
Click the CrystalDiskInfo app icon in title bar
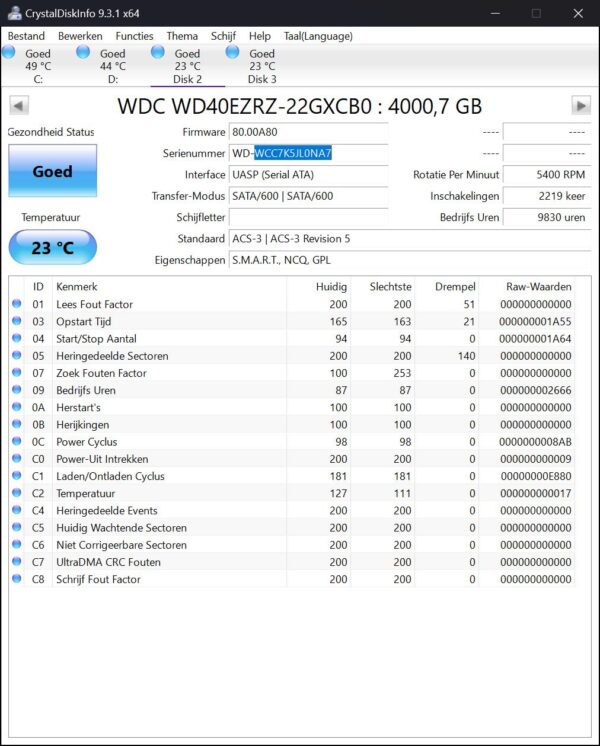click(15, 13)
